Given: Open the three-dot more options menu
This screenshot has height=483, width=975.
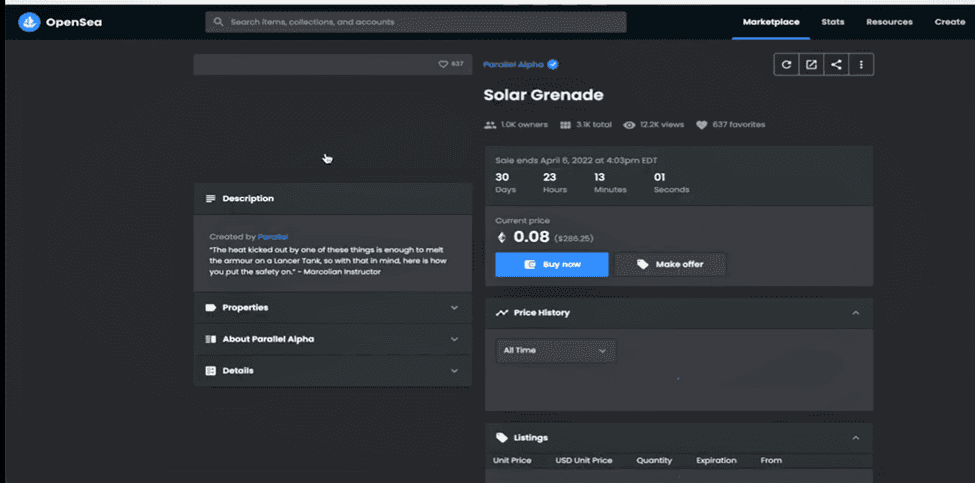Looking at the screenshot, I should [x=861, y=64].
